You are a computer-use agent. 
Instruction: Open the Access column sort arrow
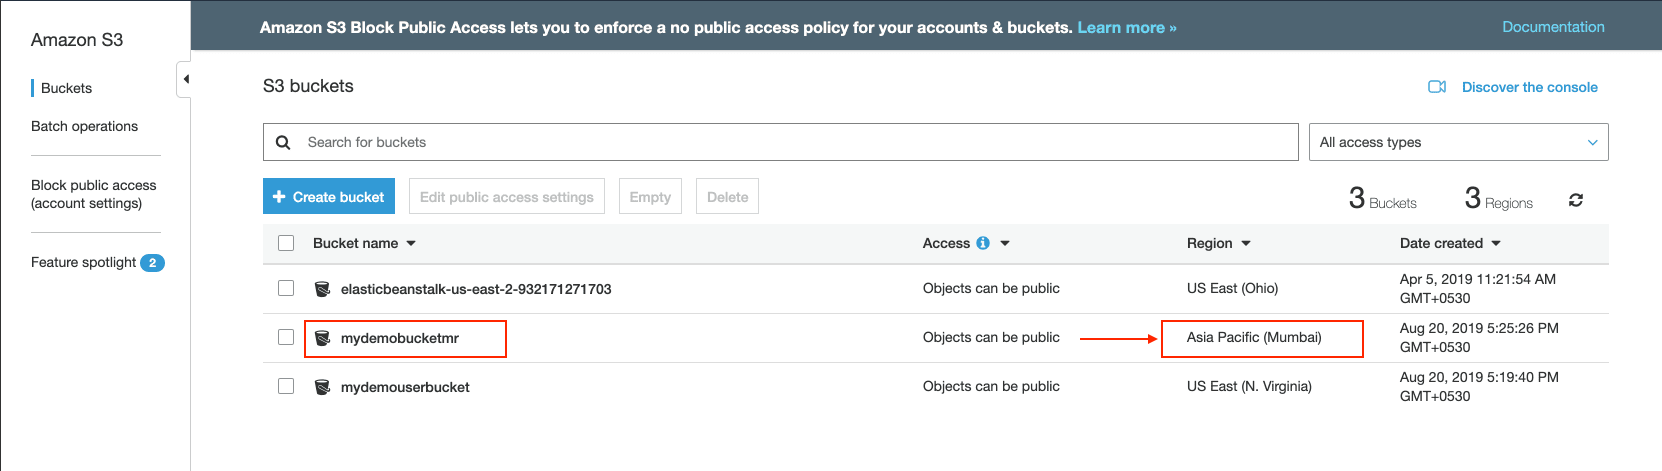tap(1005, 244)
